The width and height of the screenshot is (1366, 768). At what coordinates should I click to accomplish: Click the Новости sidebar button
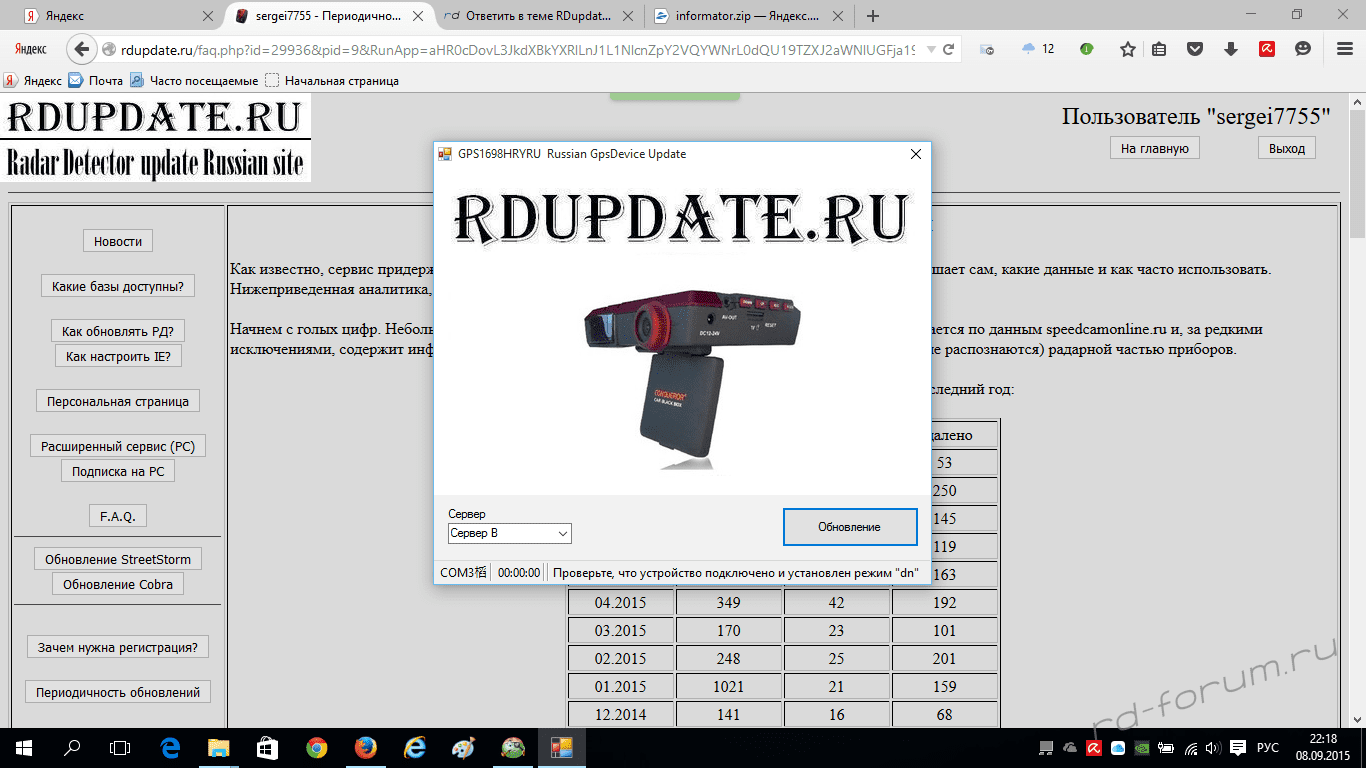click(117, 241)
